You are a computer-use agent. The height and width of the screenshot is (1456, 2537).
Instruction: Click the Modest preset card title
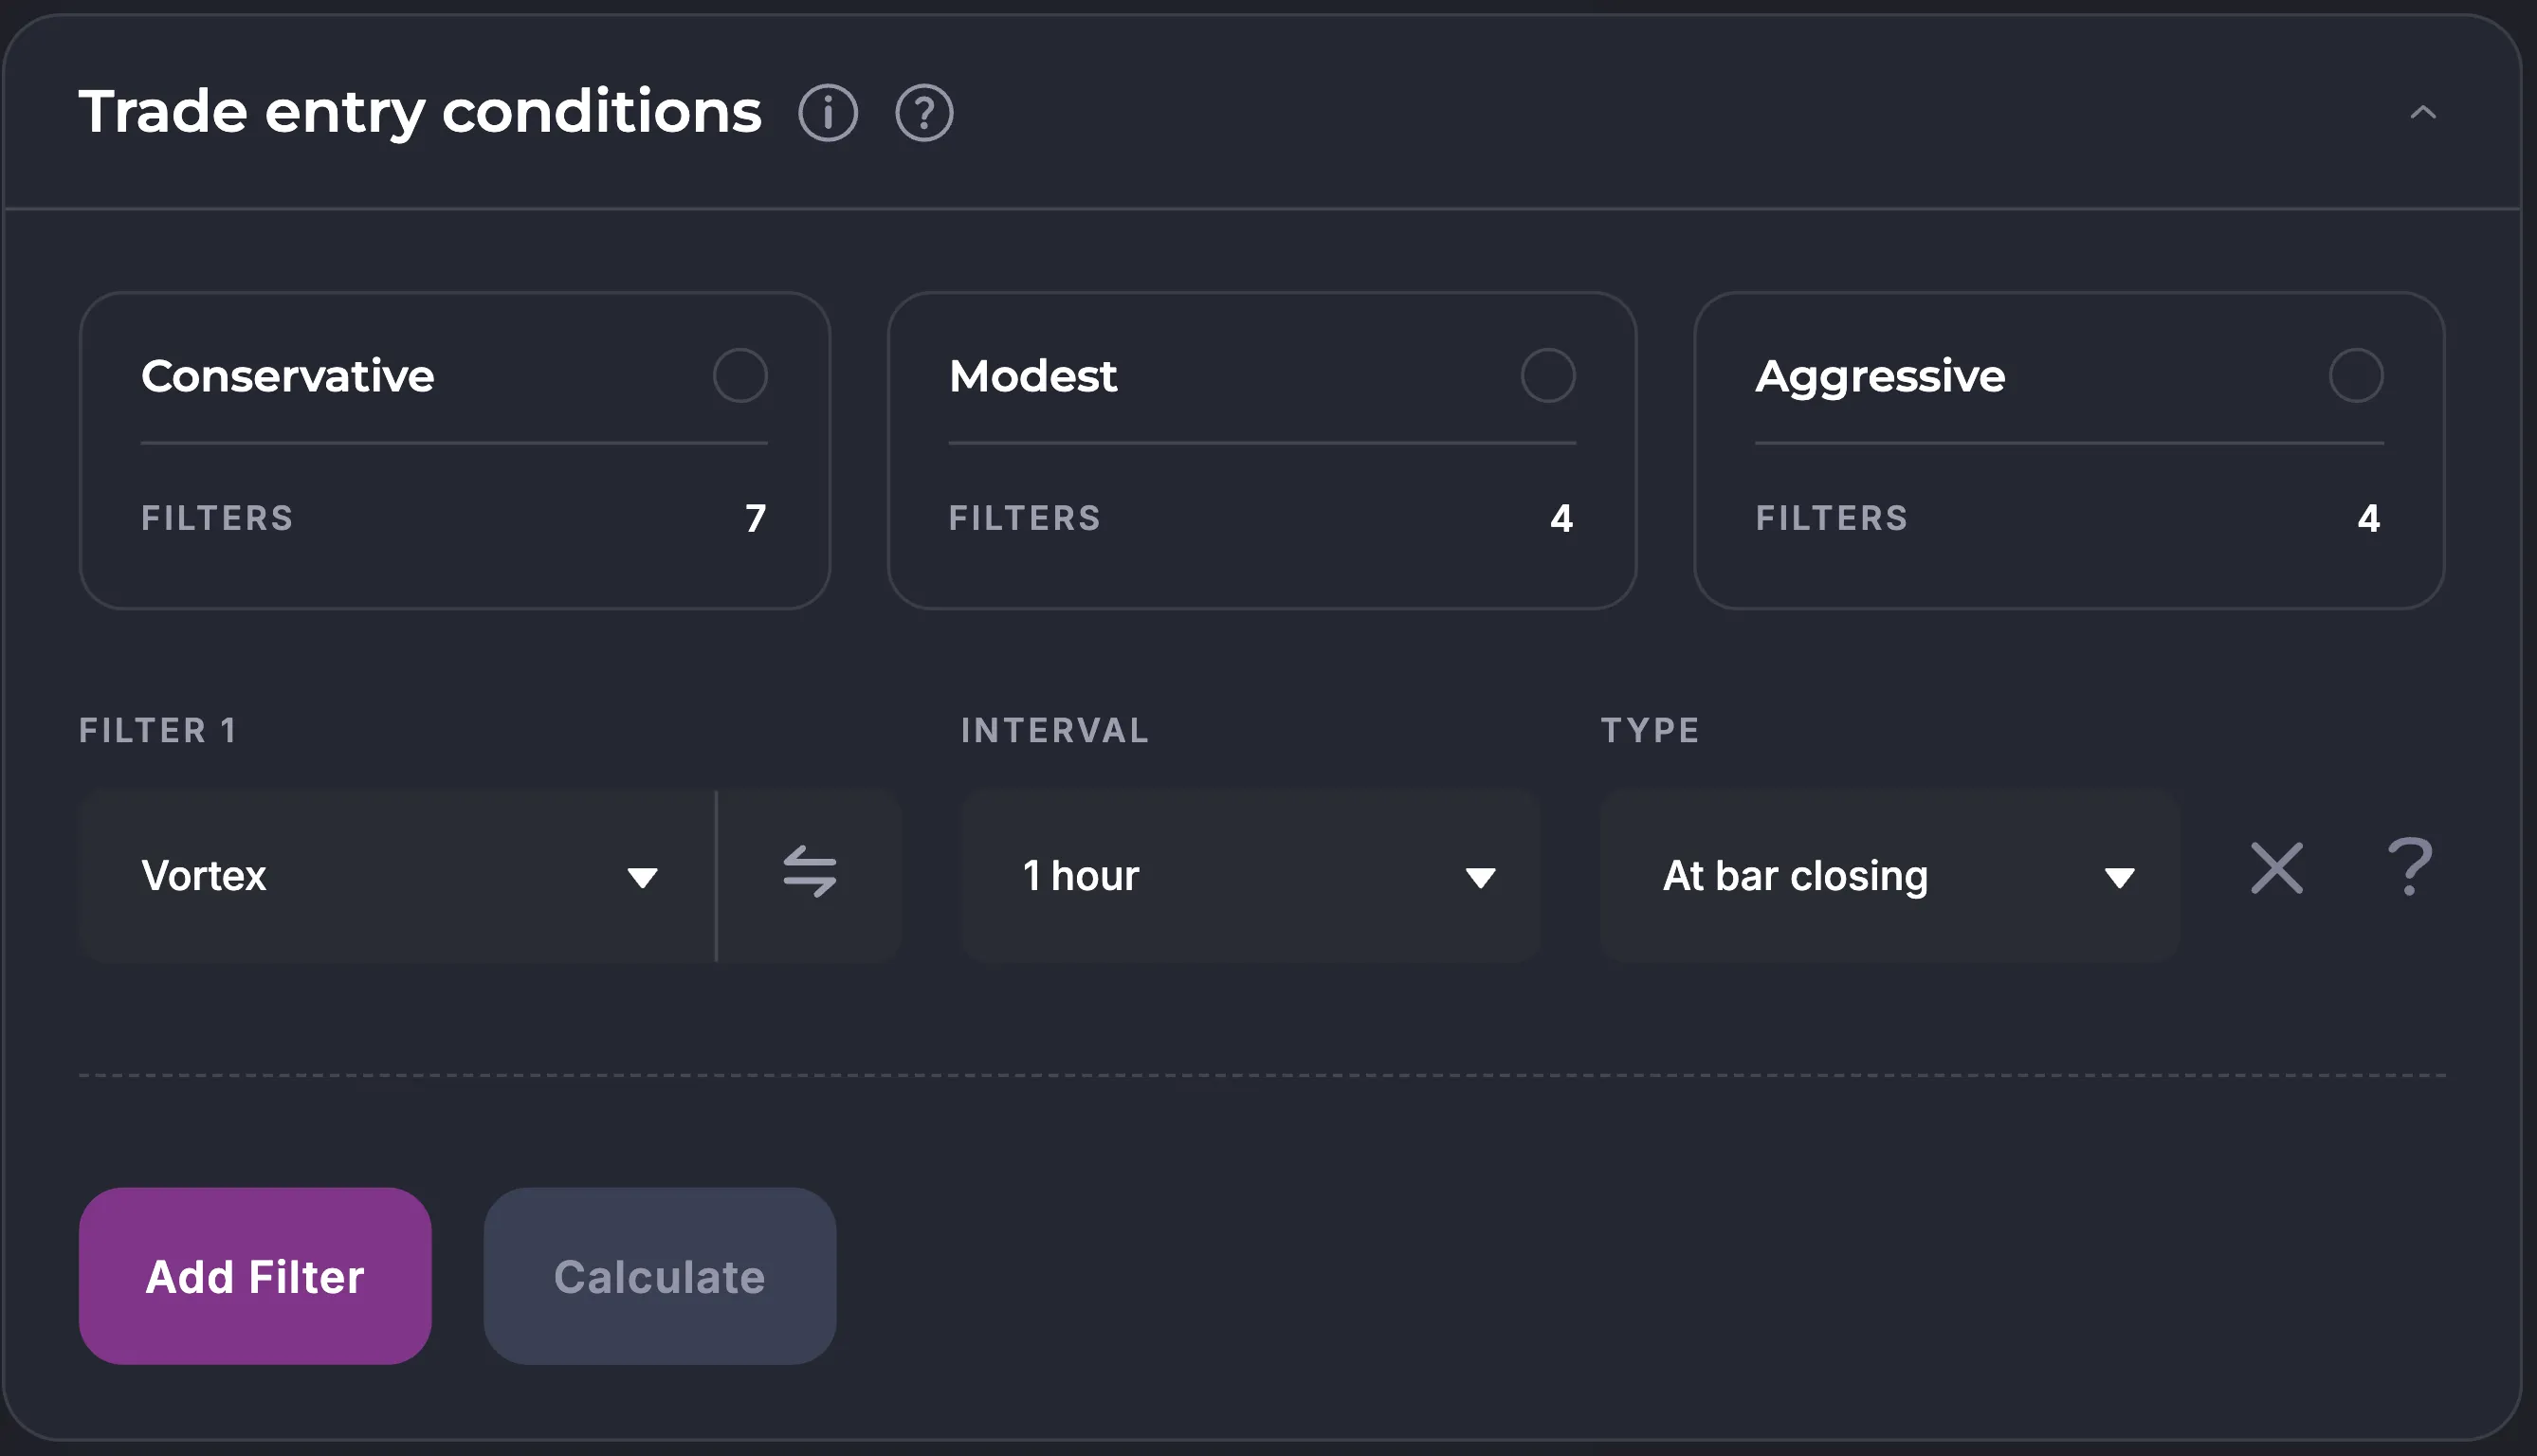pos(1032,376)
